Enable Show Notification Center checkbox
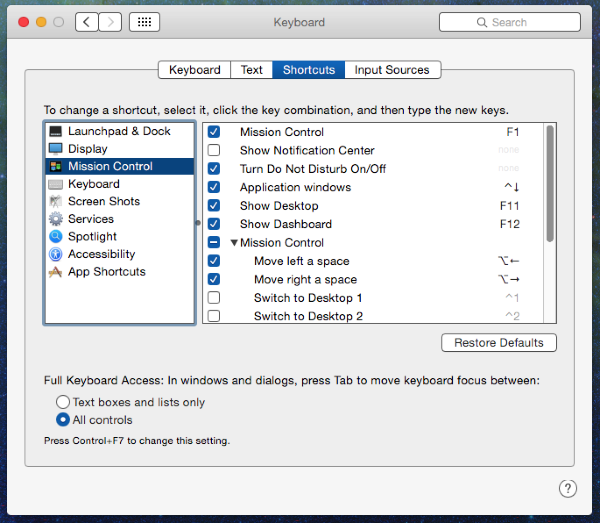 coord(214,150)
